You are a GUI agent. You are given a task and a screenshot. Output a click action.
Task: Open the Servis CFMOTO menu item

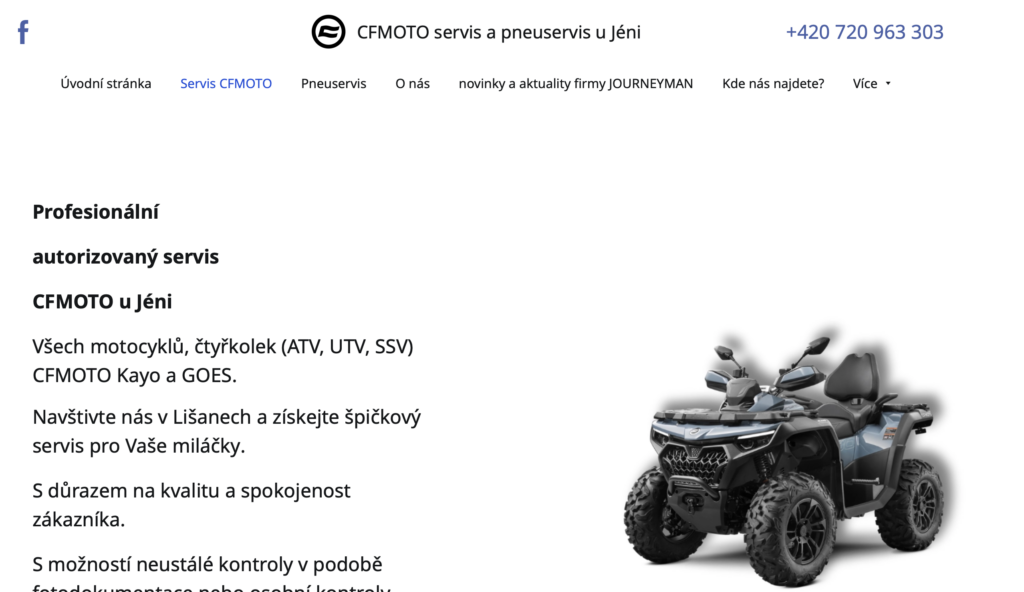226,84
